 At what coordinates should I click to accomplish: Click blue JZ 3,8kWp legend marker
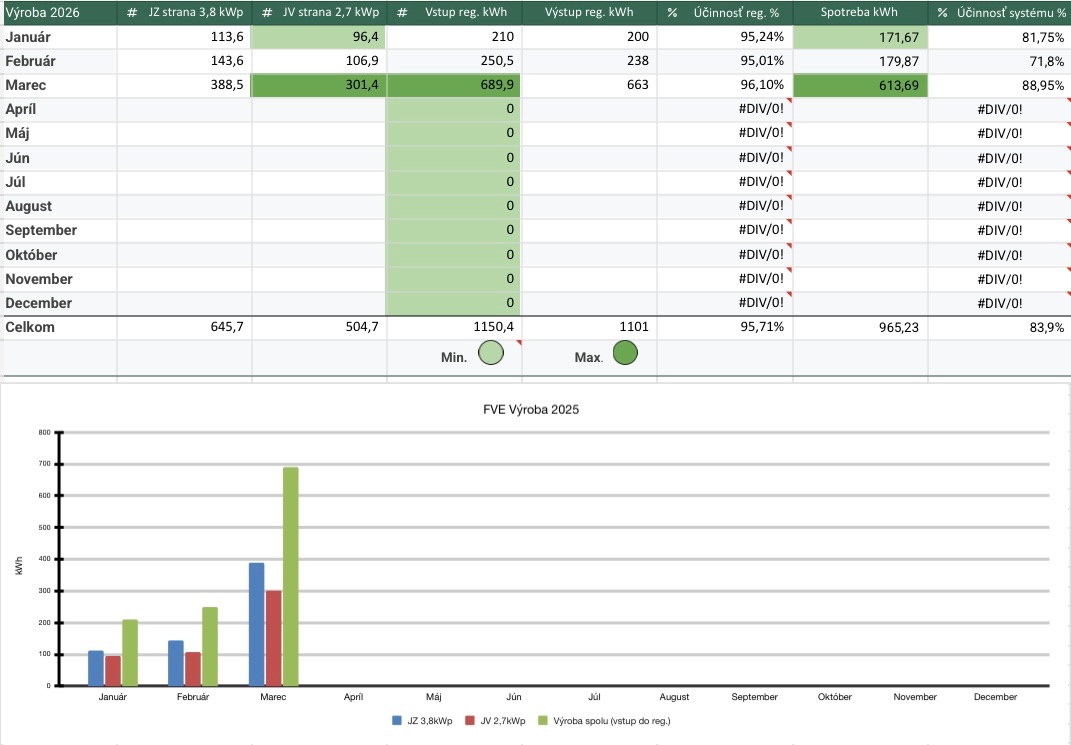(398, 720)
